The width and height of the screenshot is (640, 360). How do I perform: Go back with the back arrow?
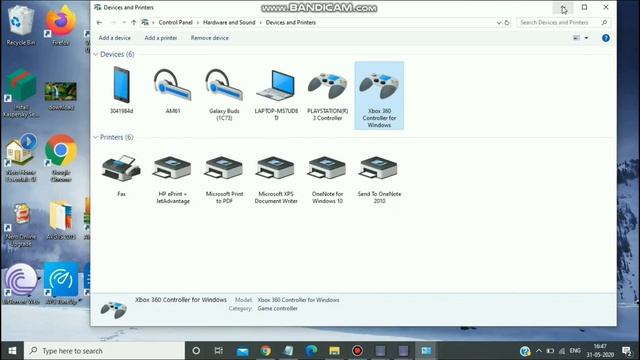(100, 22)
